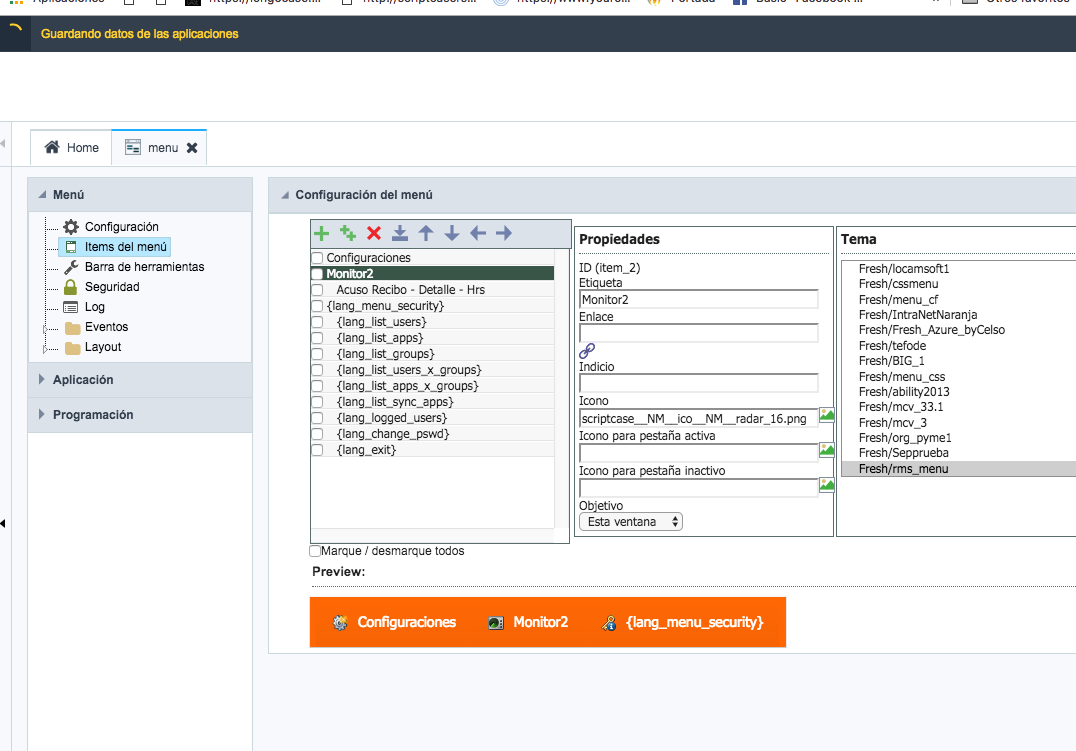Click Monitor2 in preview menu
1076x751 pixels.
pos(541,623)
